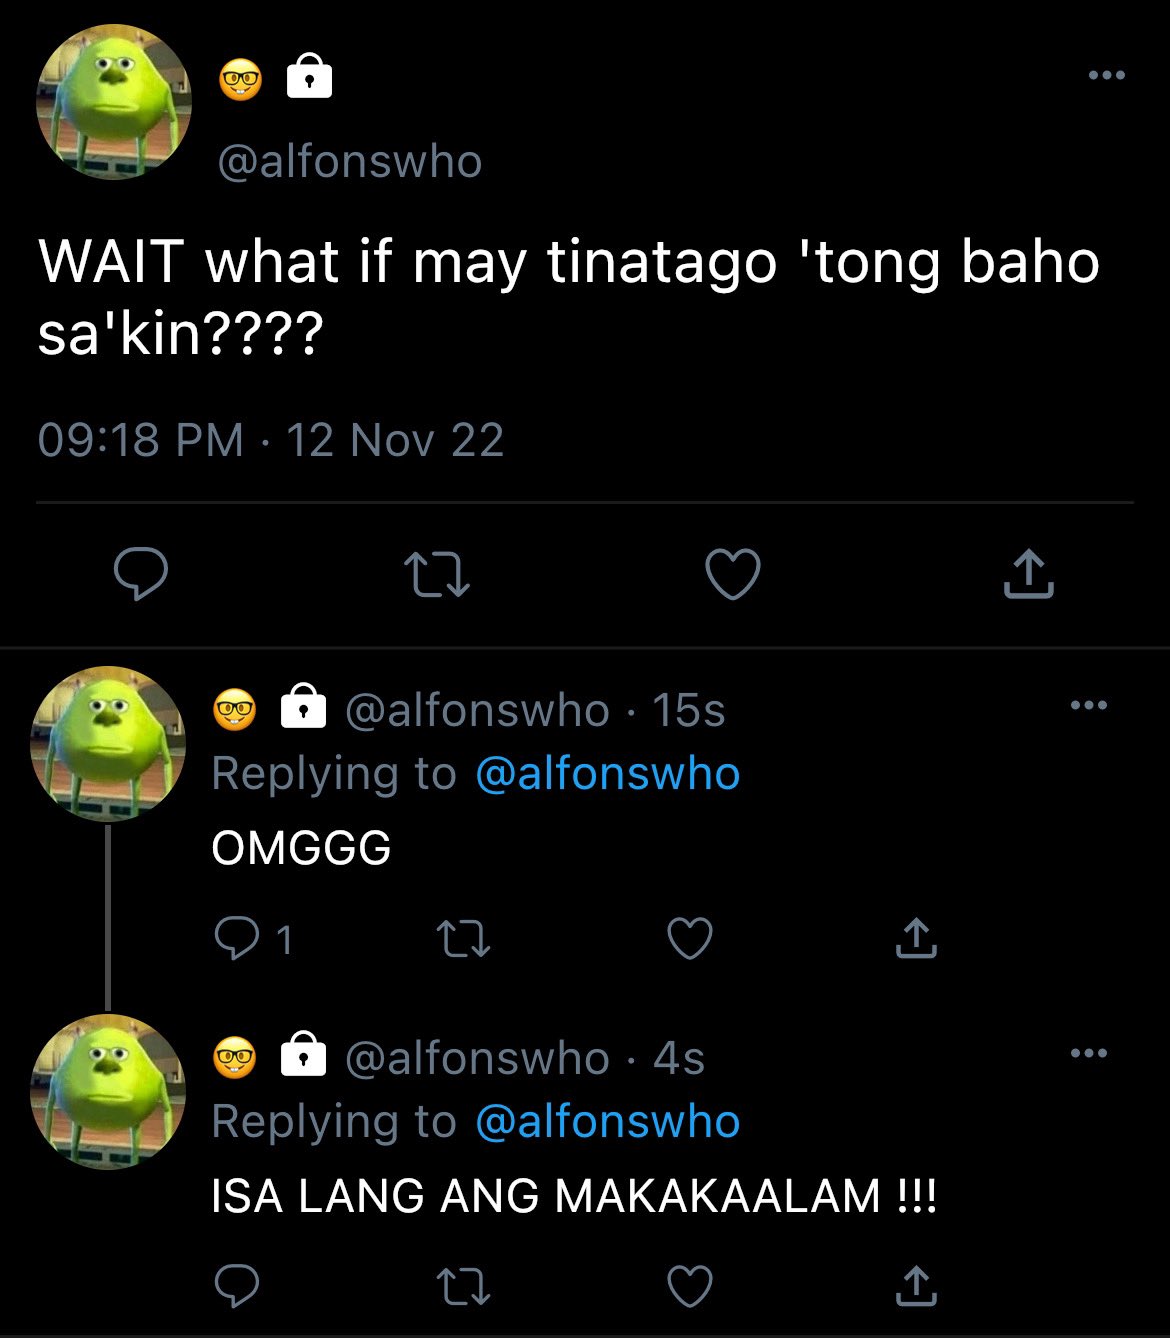Like the OMGGG reply
Screen dimensions: 1170x1338
[x=690, y=939]
